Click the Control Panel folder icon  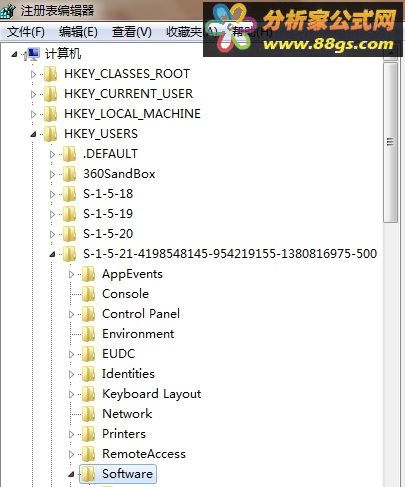pos(89,314)
